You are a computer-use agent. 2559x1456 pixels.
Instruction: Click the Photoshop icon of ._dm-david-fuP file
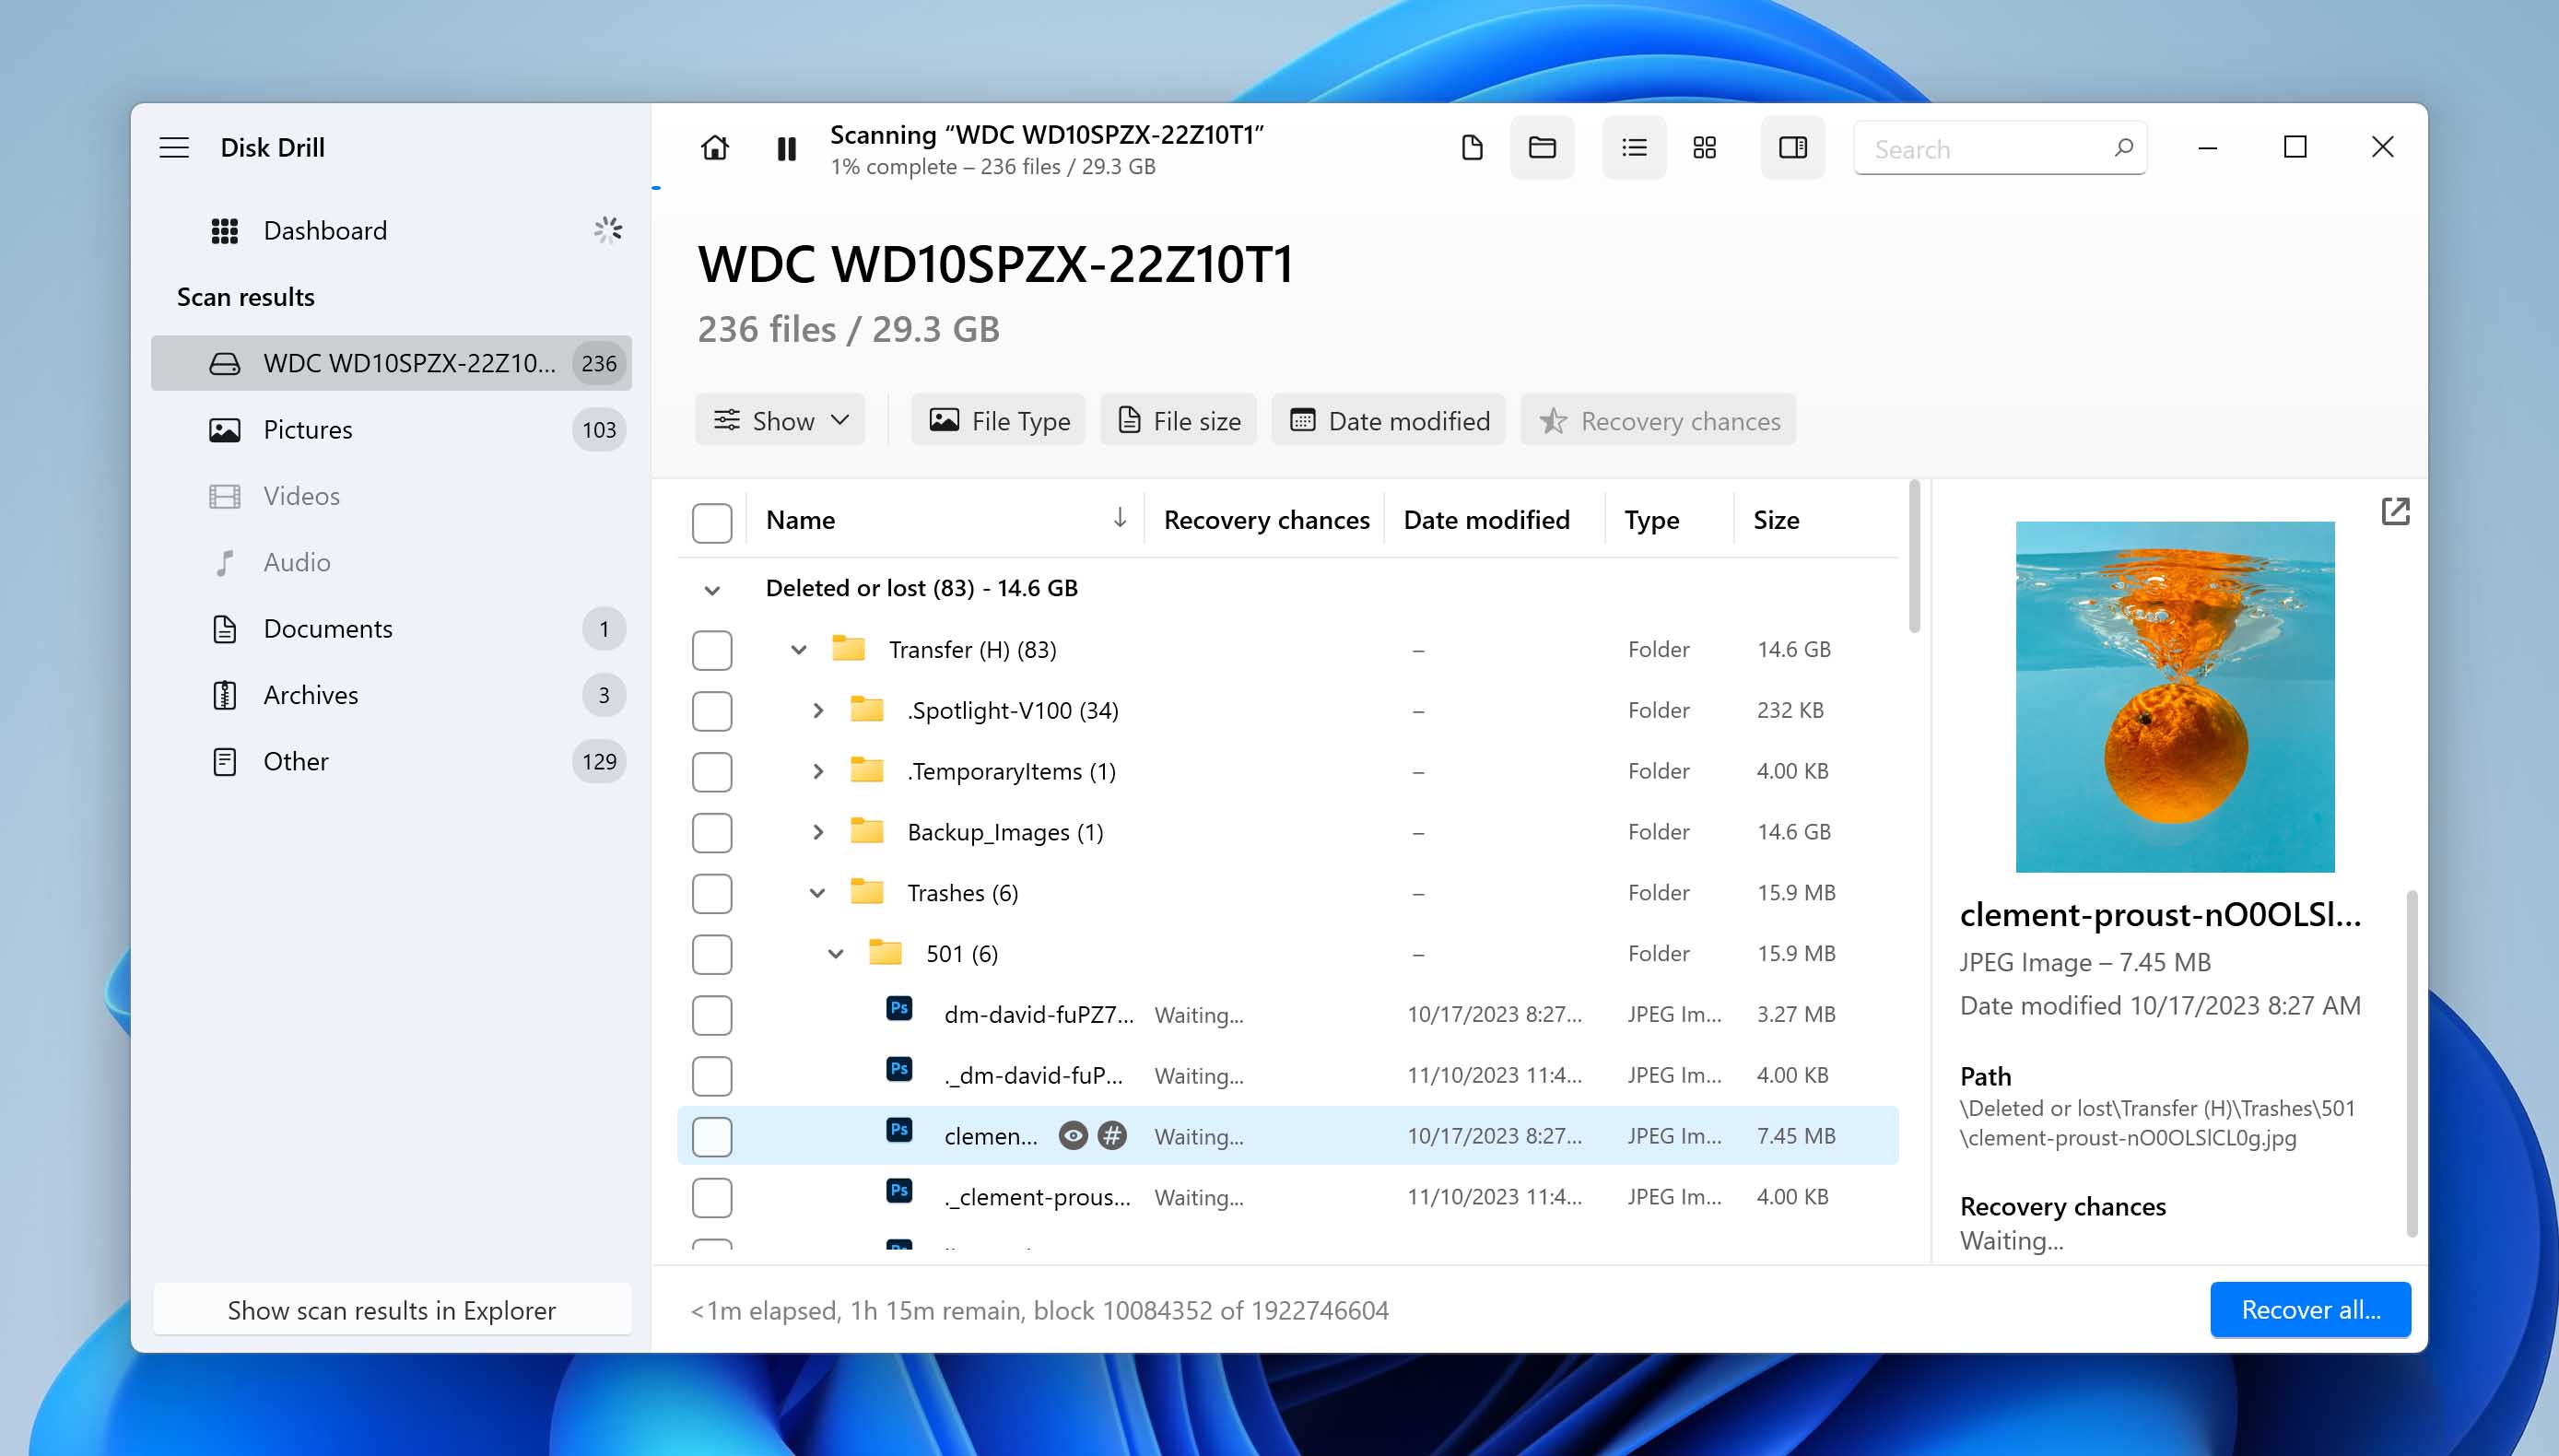pyautogui.click(x=899, y=1070)
